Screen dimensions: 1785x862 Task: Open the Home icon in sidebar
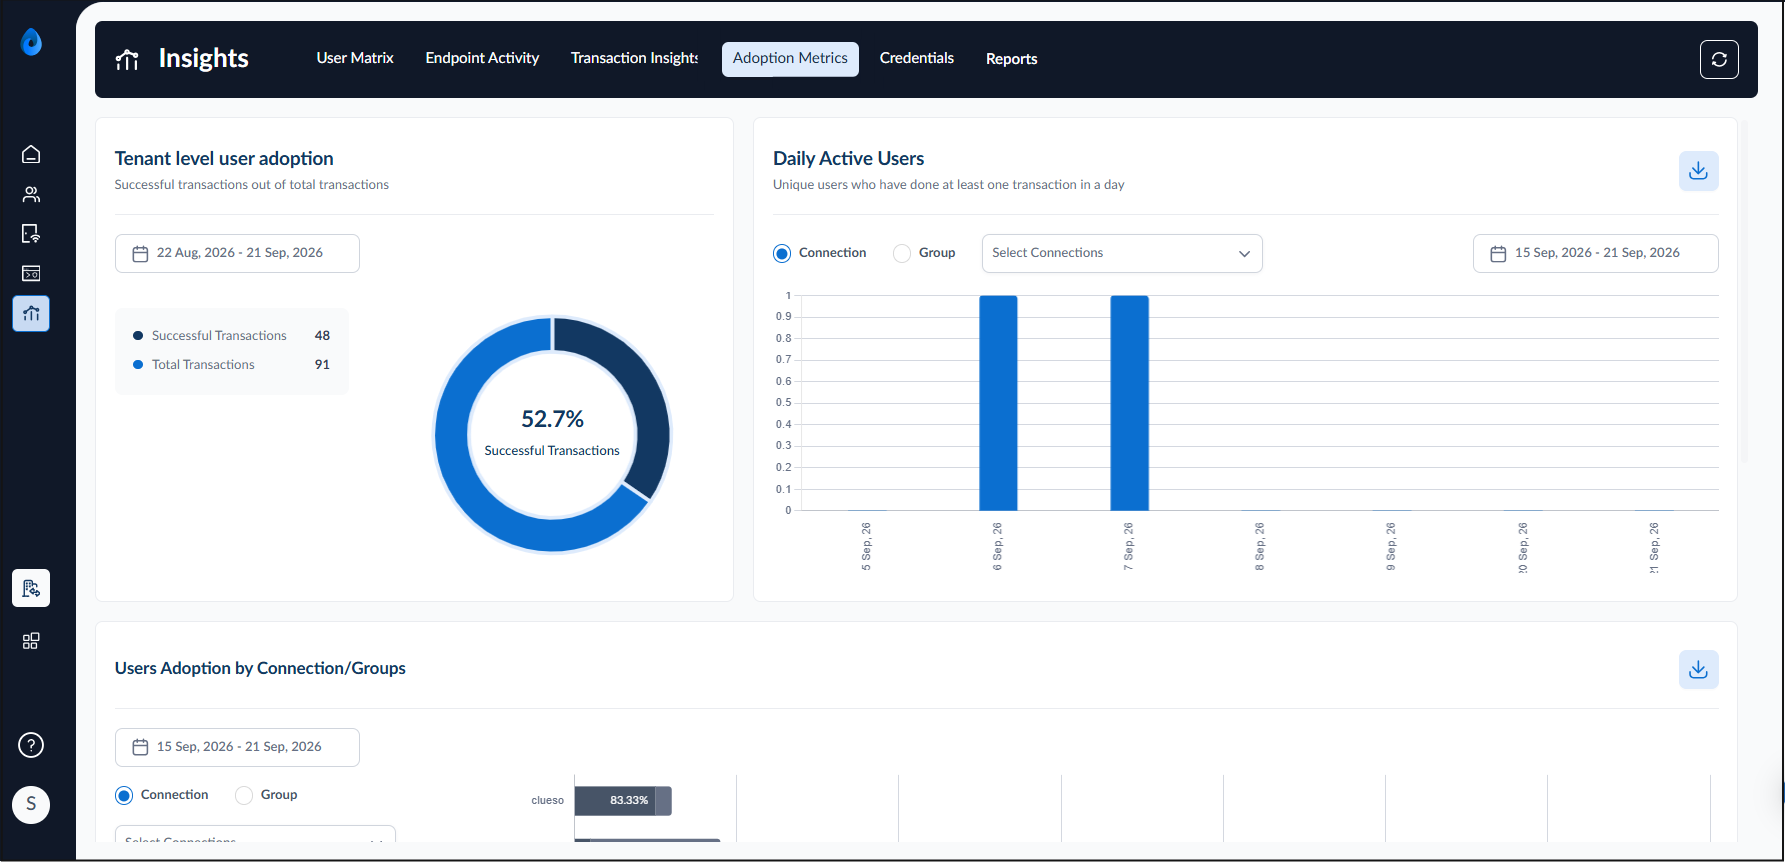click(31, 154)
